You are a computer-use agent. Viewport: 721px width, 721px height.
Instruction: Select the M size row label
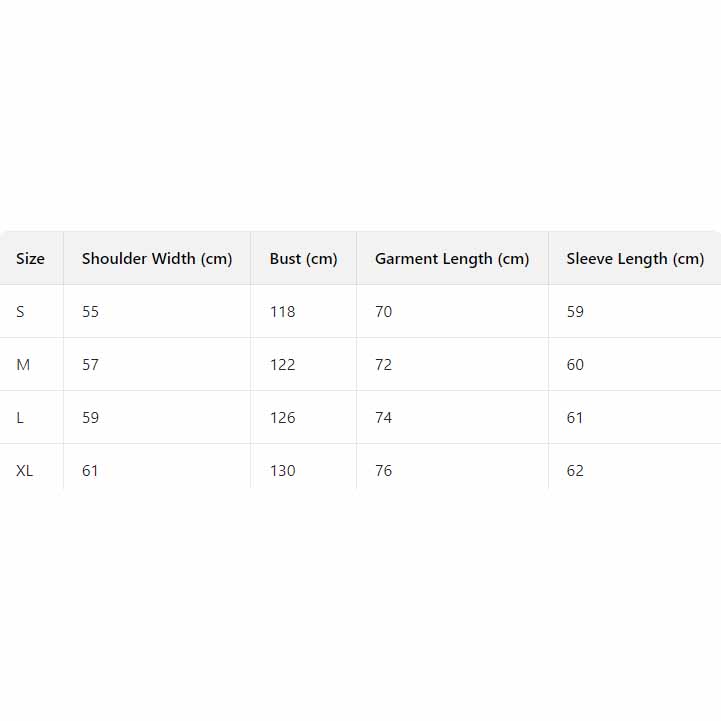coord(23,365)
